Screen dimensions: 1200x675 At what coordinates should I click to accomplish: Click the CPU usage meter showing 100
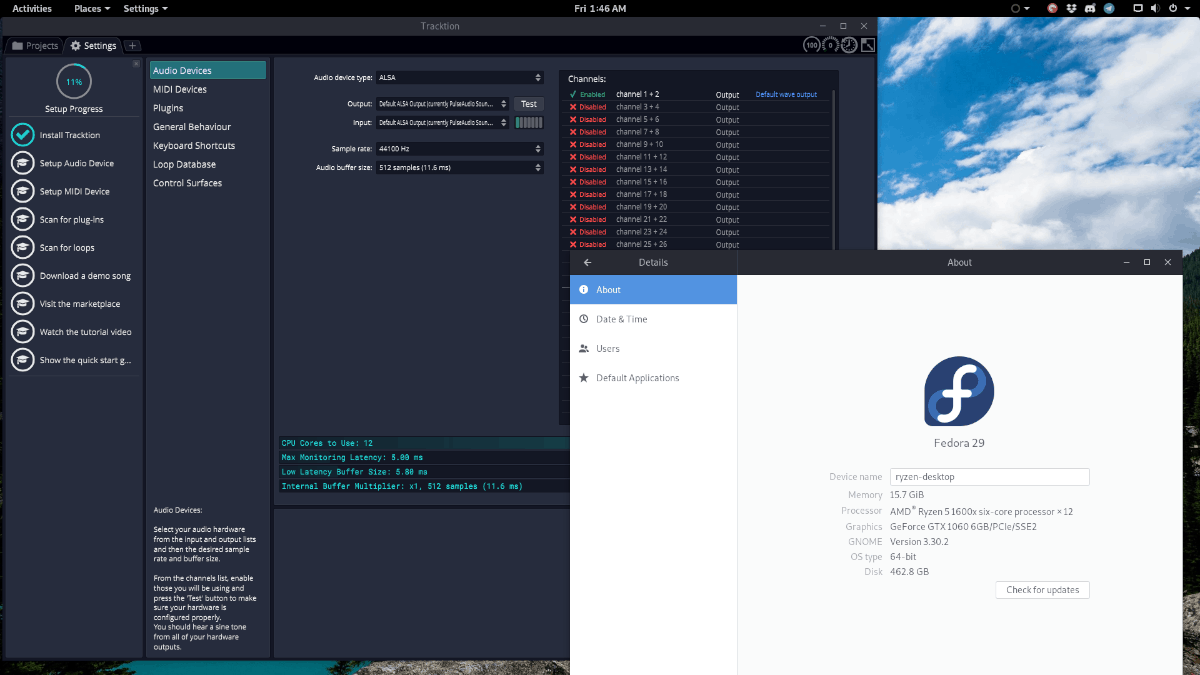pyautogui.click(x=812, y=45)
